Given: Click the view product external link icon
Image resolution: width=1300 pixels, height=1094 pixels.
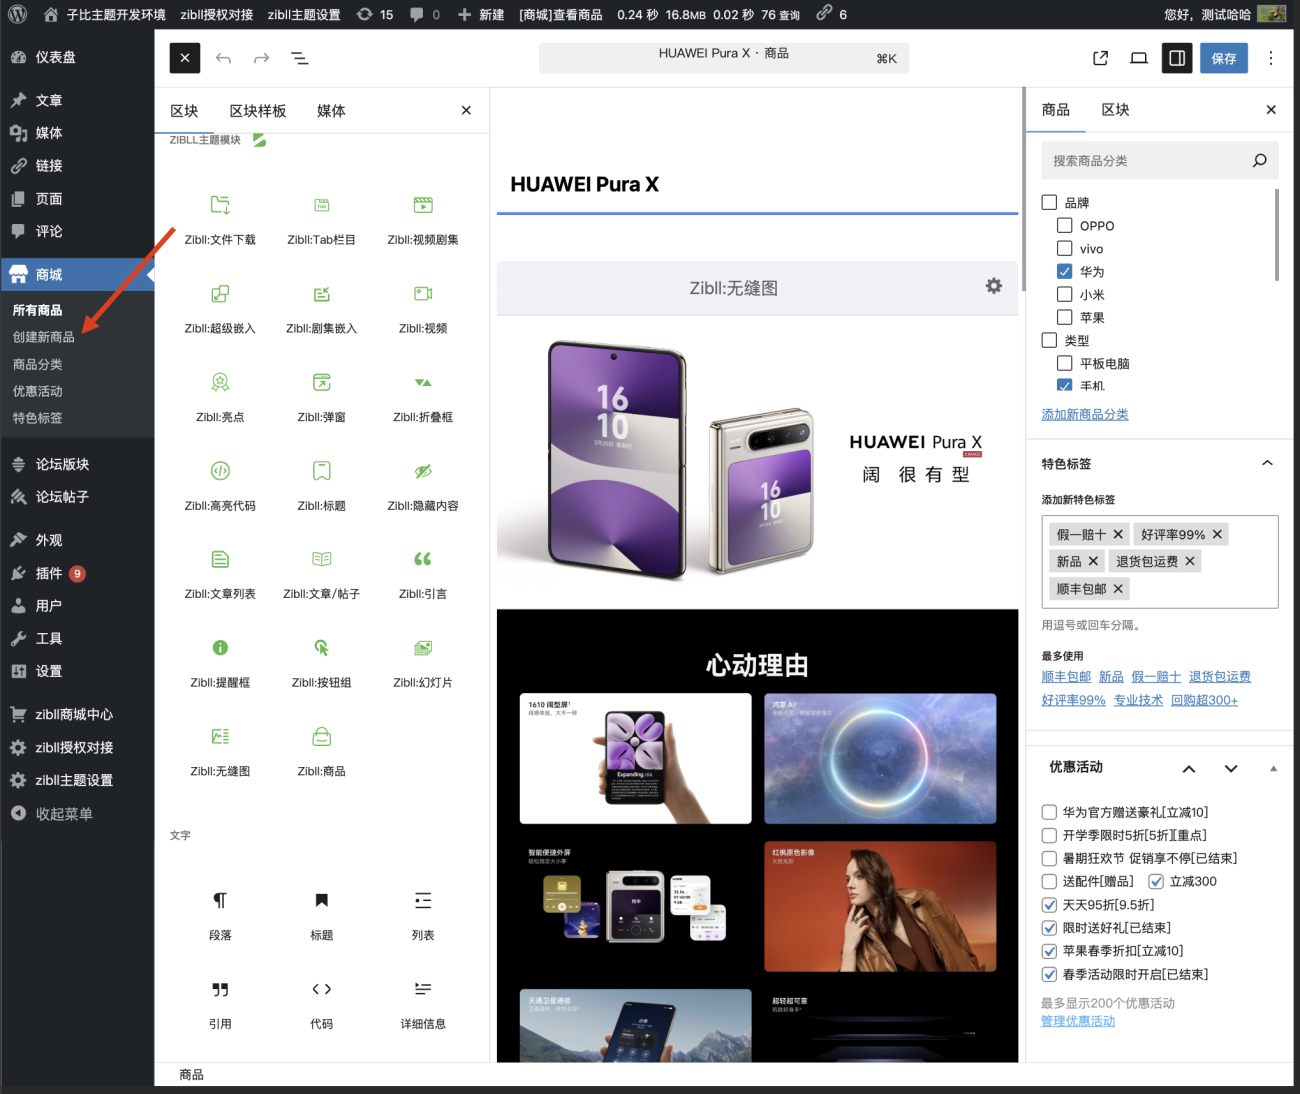Looking at the screenshot, I should (x=1100, y=58).
